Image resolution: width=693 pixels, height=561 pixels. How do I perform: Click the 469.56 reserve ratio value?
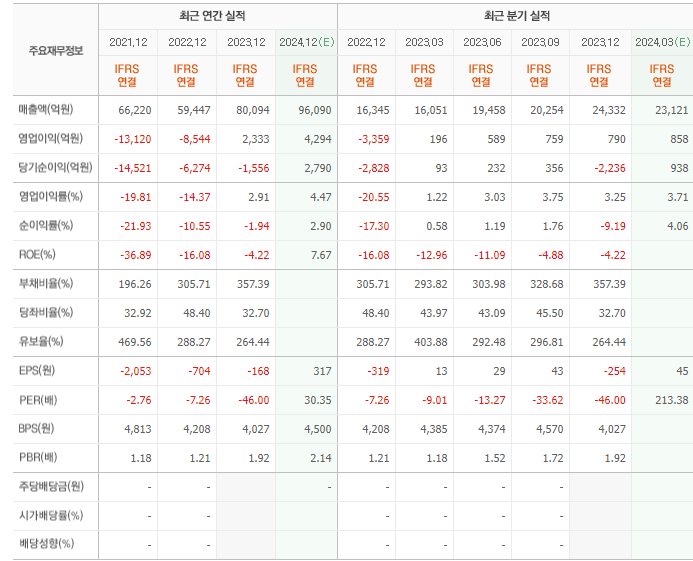tap(135, 342)
